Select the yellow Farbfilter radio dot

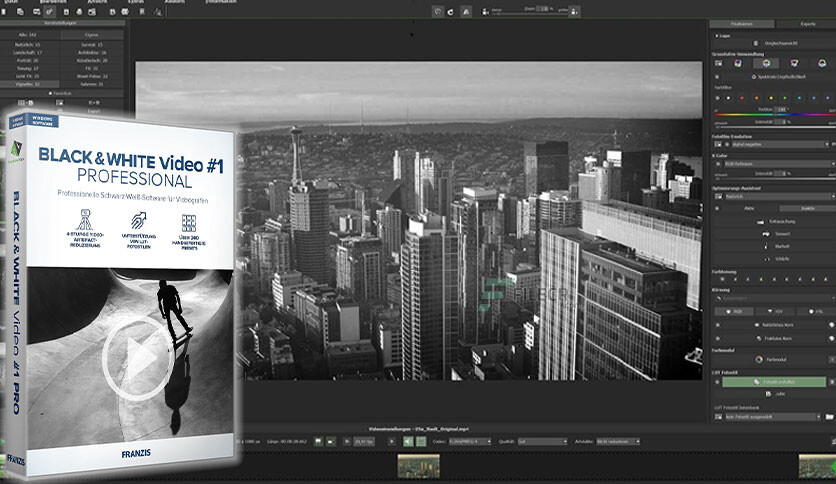[x=770, y=98]
